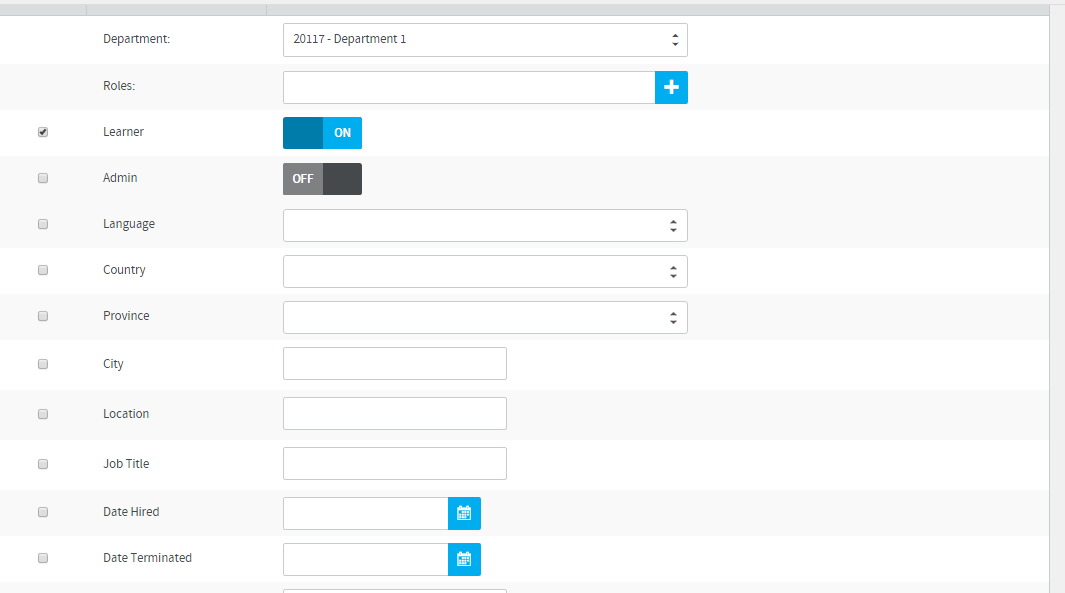Click the 'Country' label text
Screen dimensions: 1065x593
(124, 270)
